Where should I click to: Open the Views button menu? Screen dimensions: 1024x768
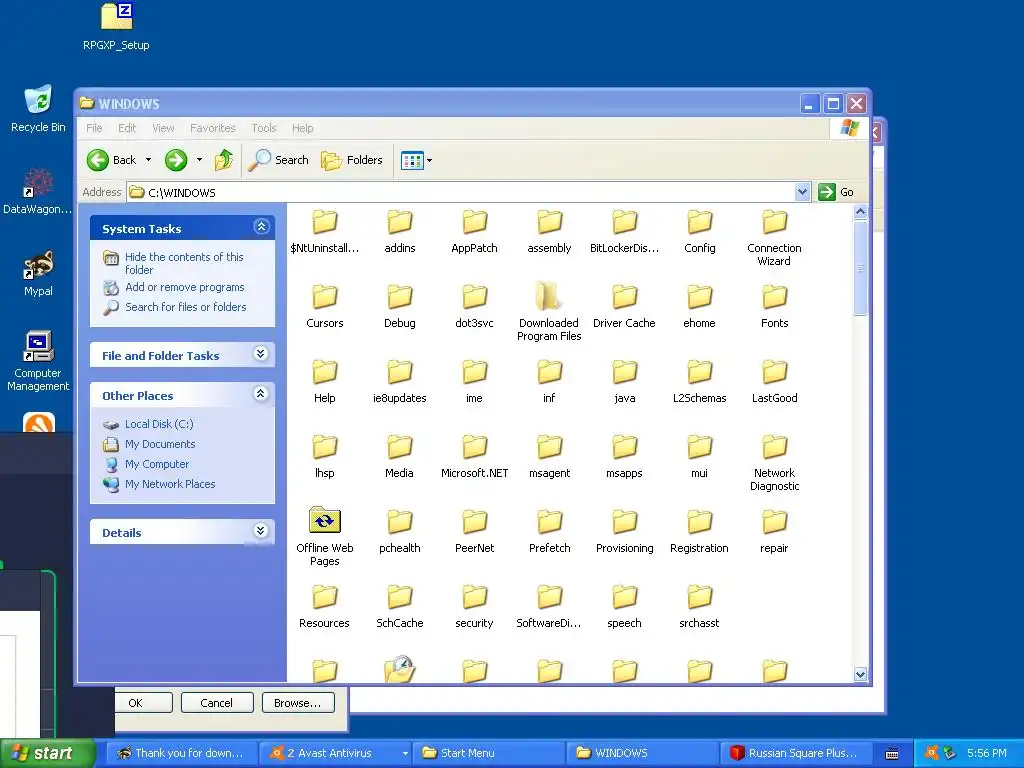[416, 160]
